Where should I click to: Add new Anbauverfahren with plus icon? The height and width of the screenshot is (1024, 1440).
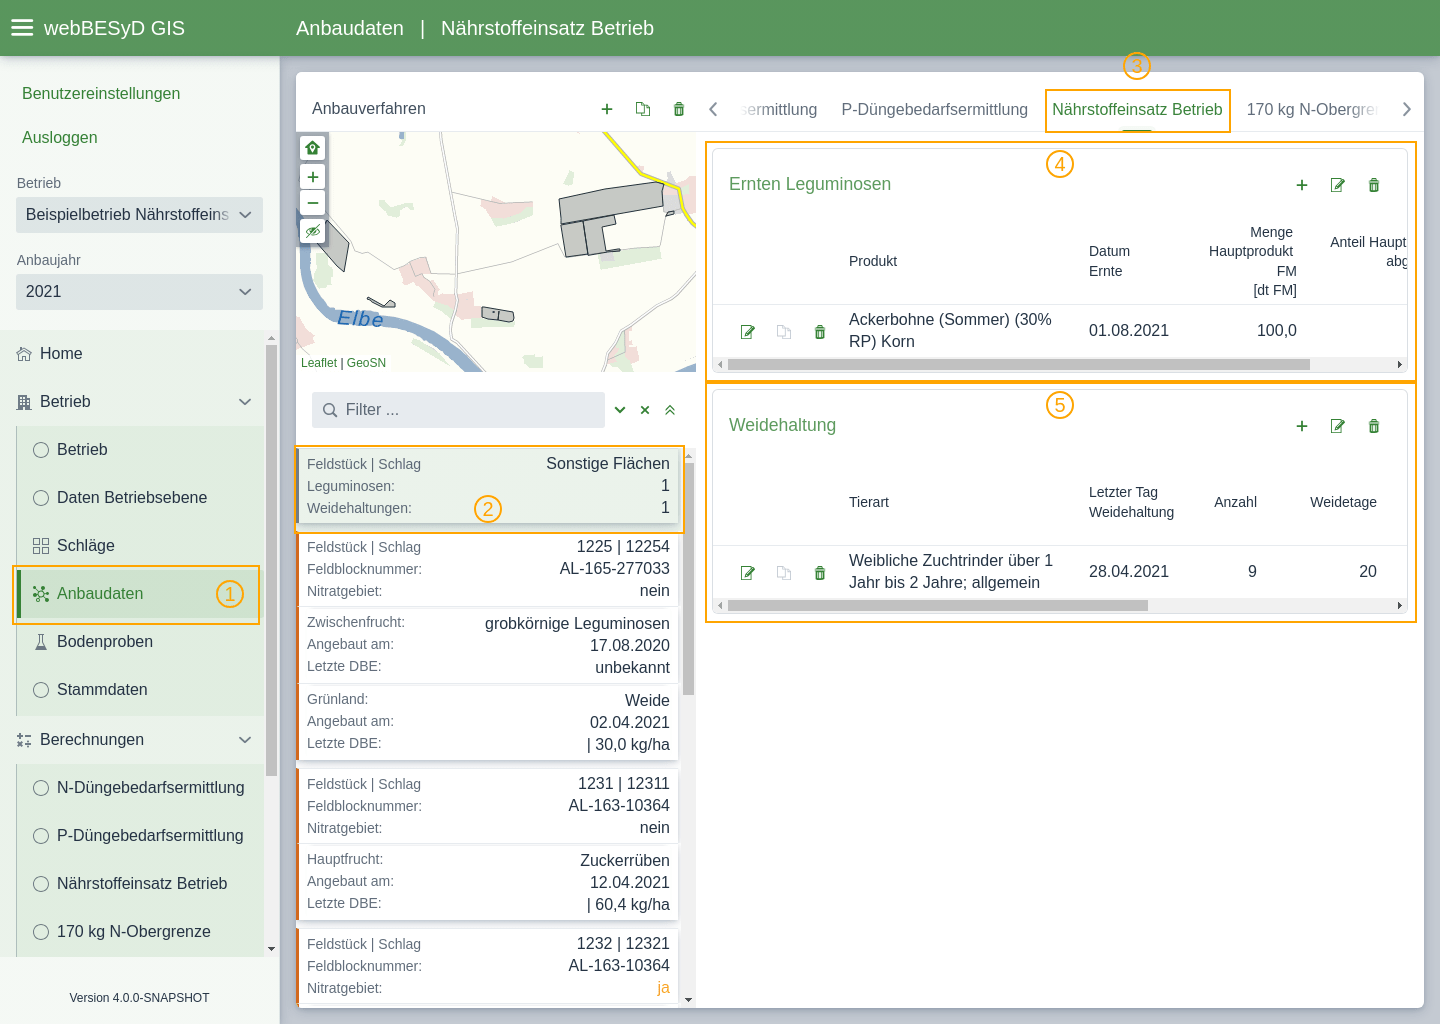(607, 109)
